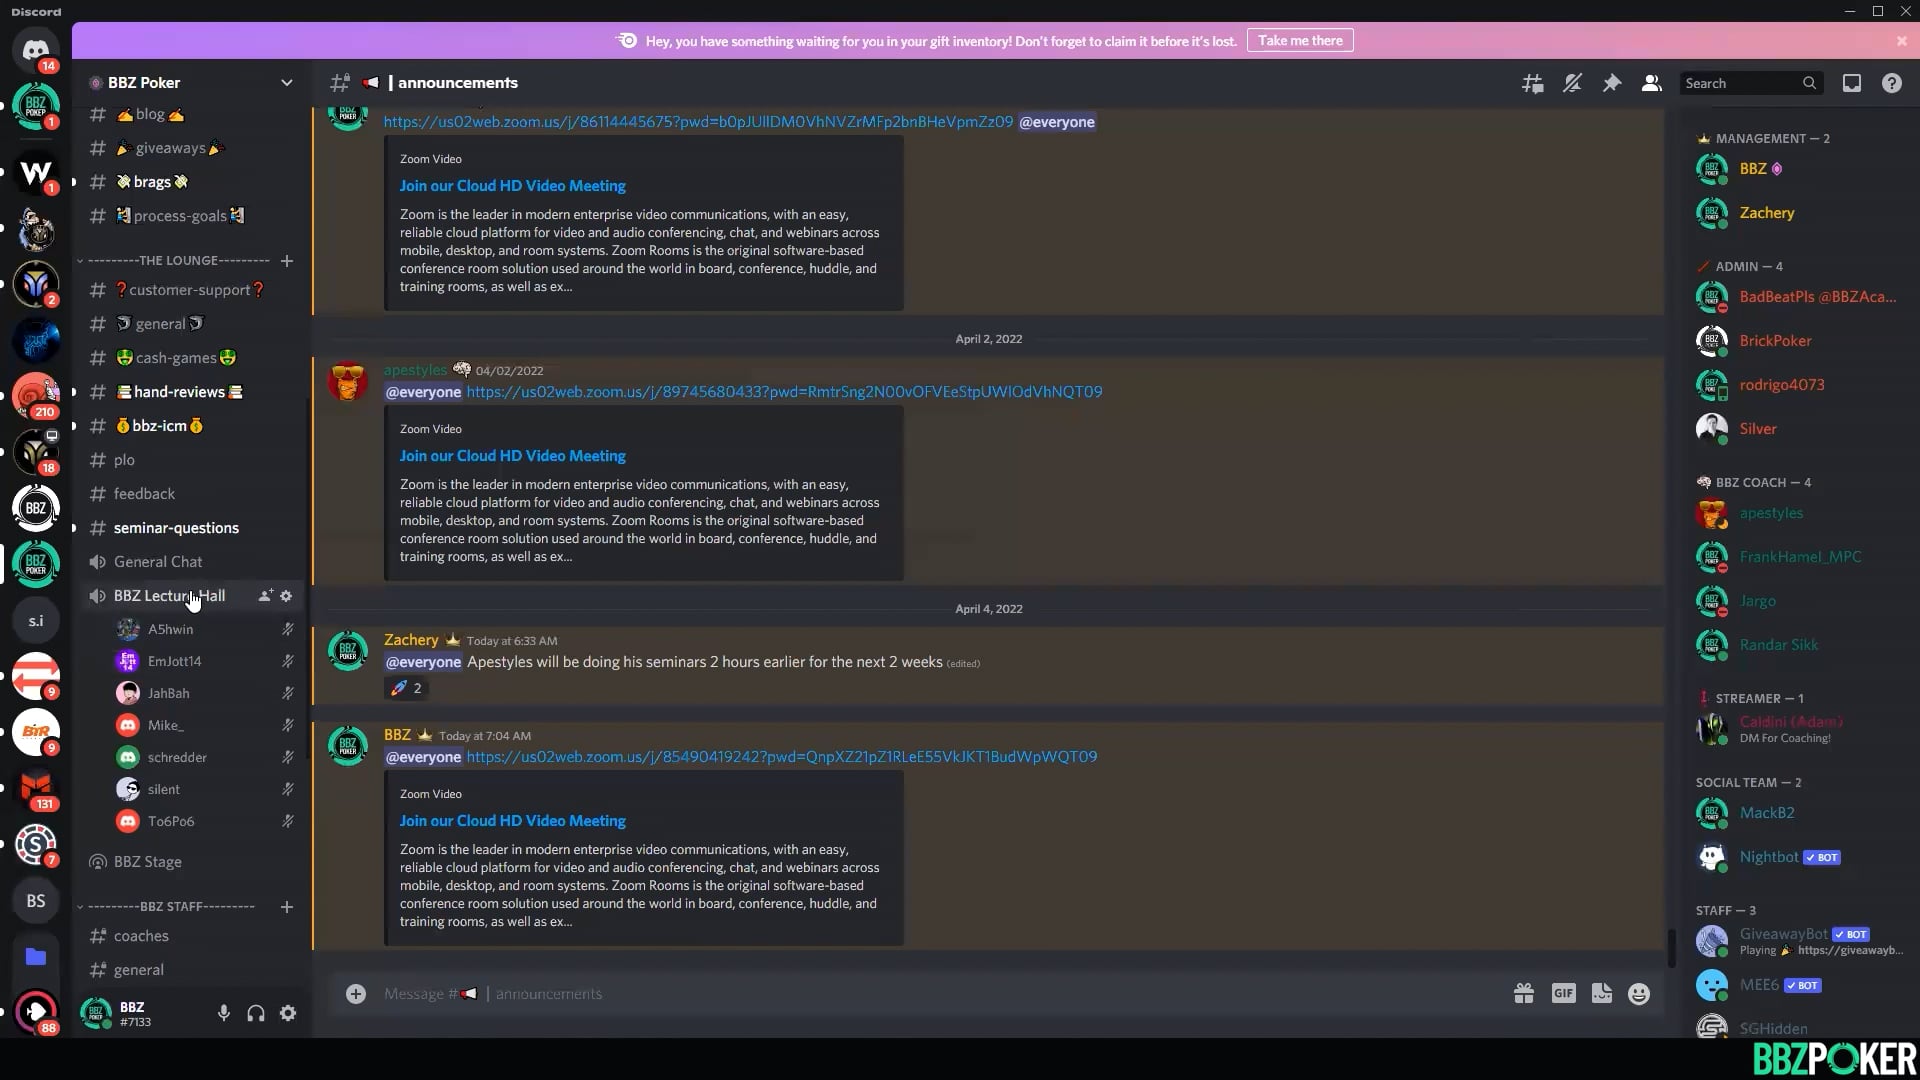Open the Threads icon in header

[x=1532, y=84]
